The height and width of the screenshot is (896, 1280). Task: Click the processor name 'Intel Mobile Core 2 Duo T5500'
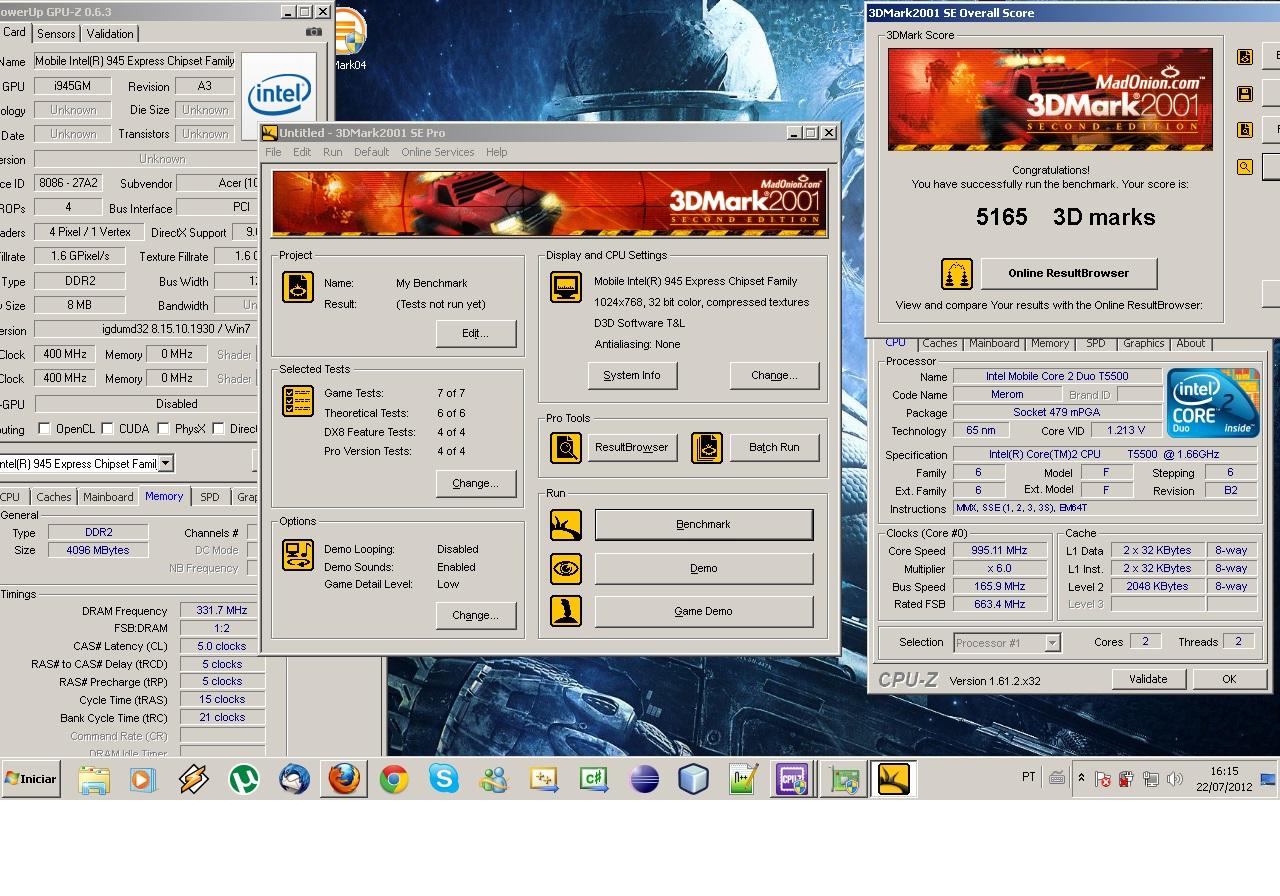pos(1057,377)
